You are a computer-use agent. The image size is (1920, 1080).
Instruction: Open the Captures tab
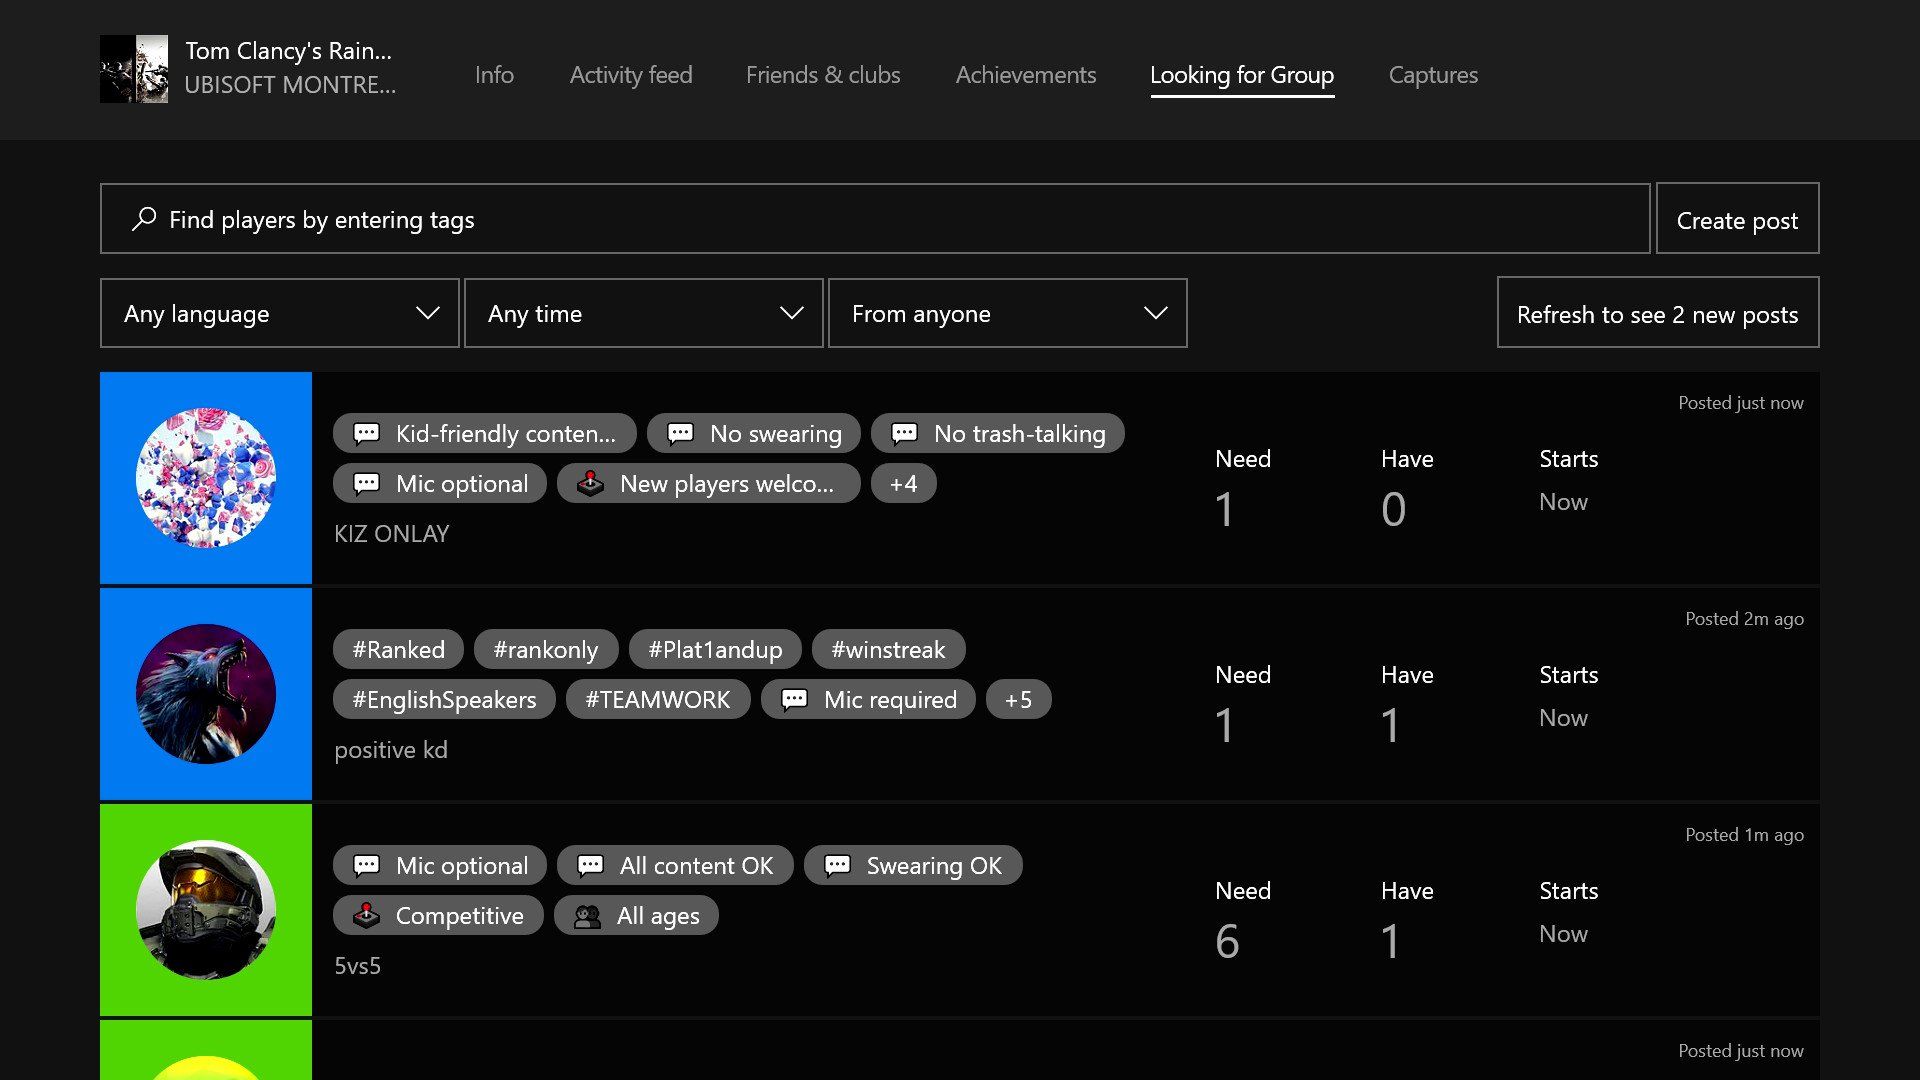coord(1432,75)
